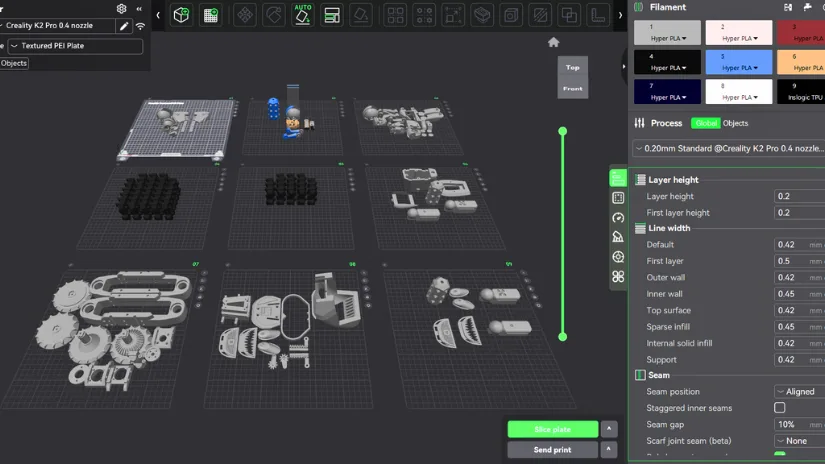The height and width of the screenshot is (464, 825).
Task: Click the Wi-Fi connection icon
Action: (140, 26)
